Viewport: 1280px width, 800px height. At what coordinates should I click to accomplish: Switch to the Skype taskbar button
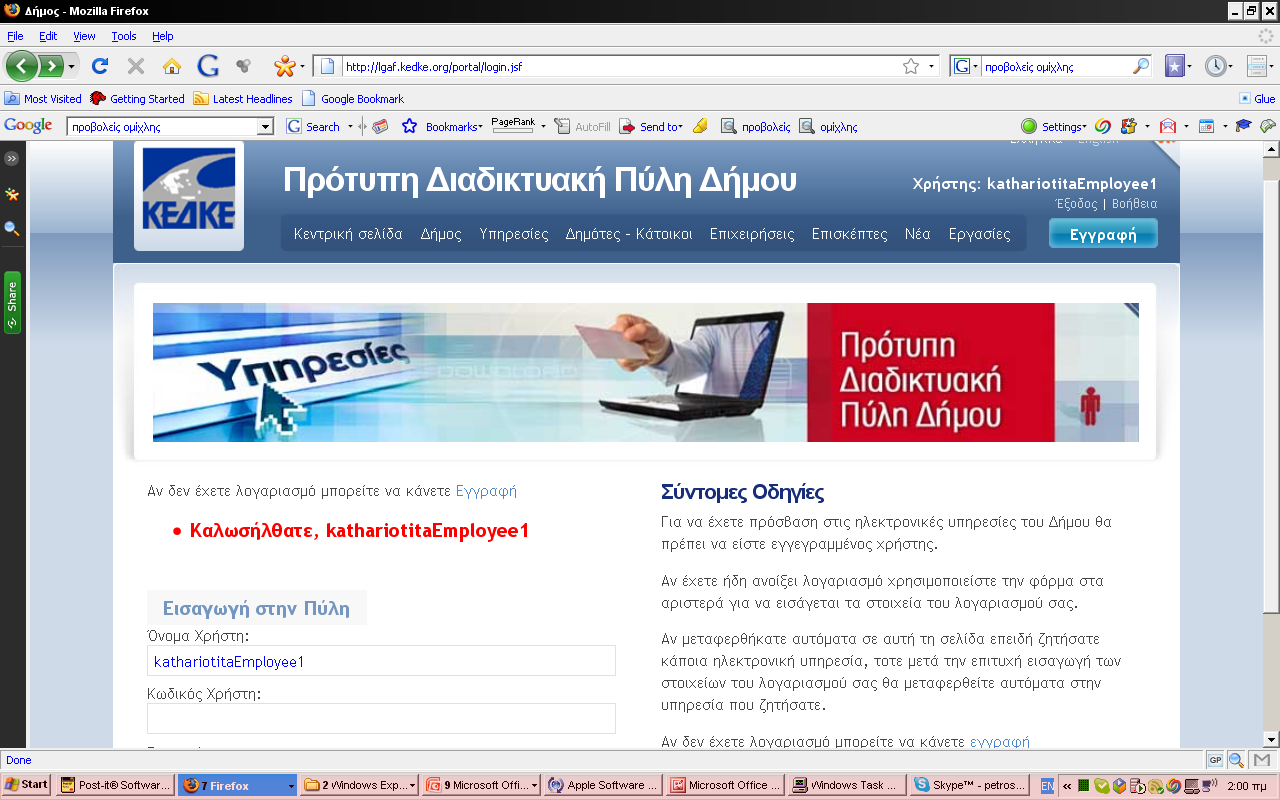pos(968,785)
